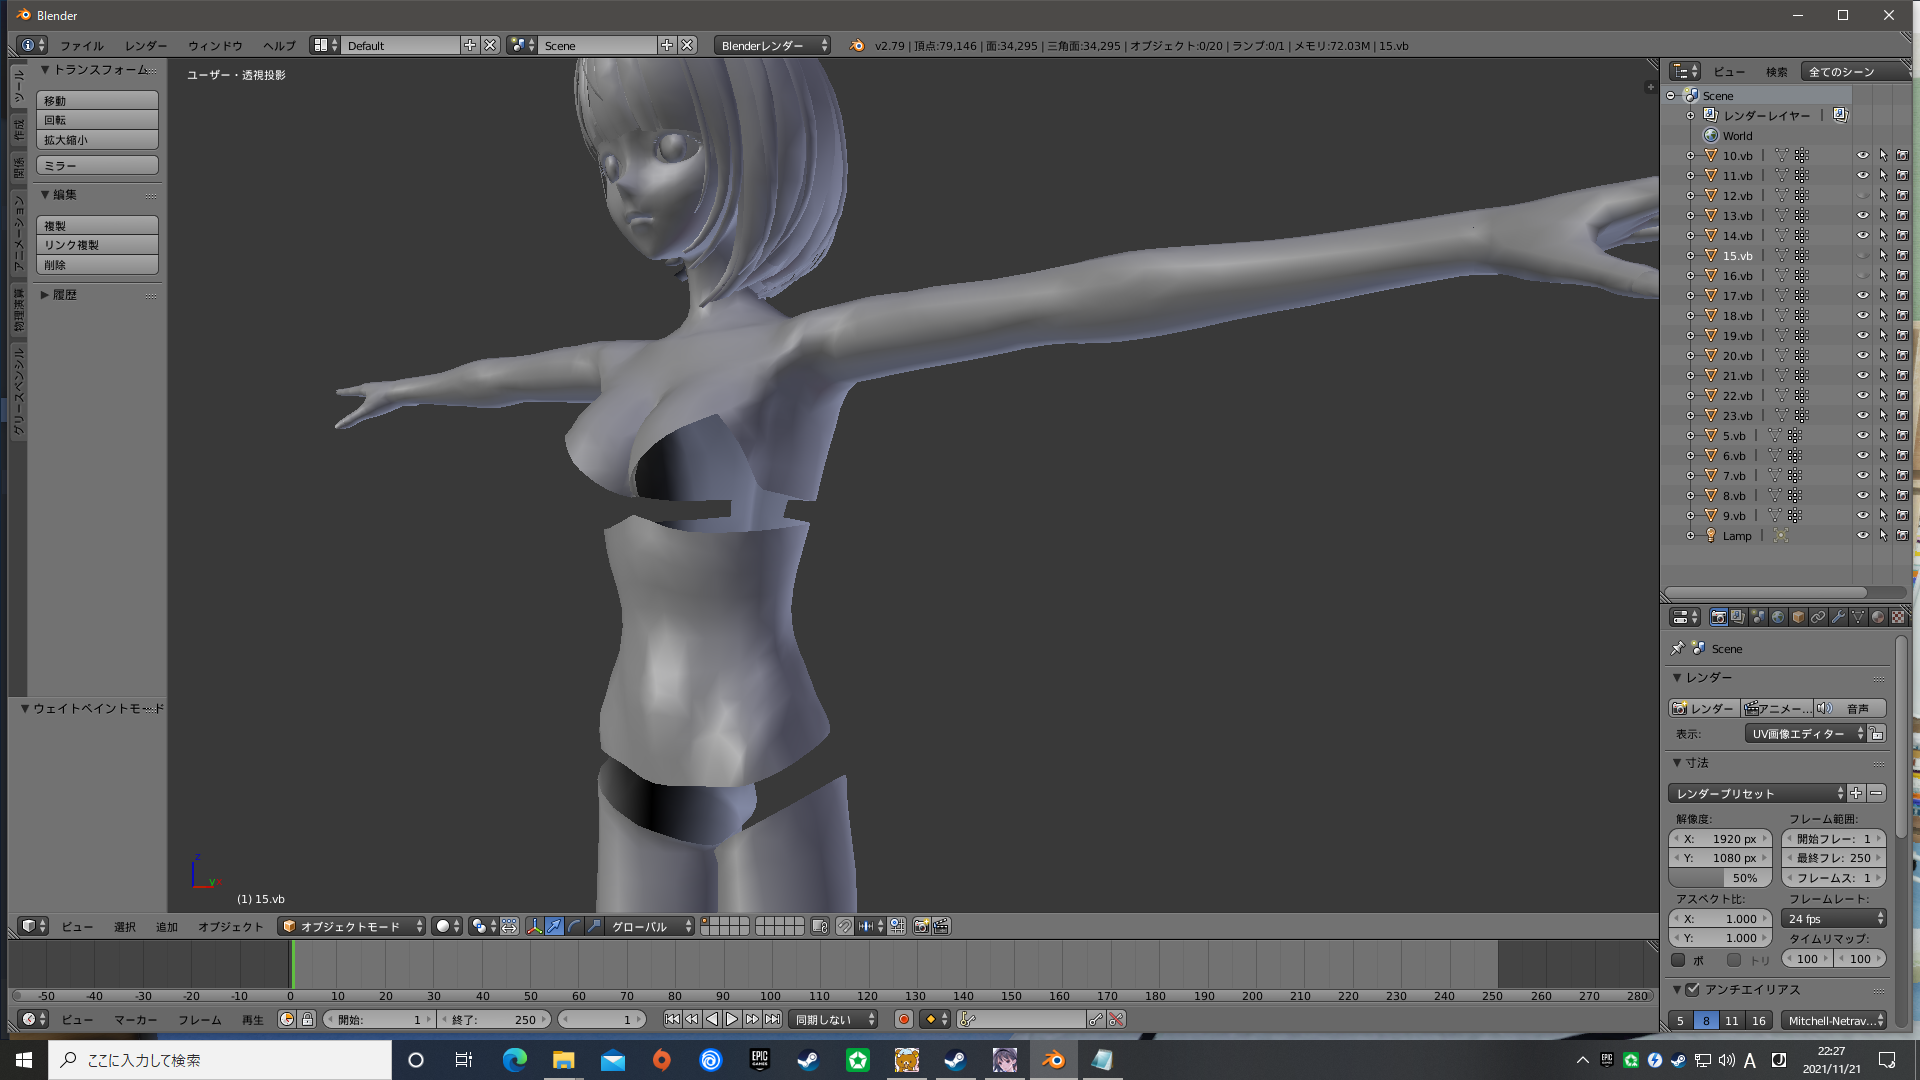Click the render border lock layers icon

point(819,926)
